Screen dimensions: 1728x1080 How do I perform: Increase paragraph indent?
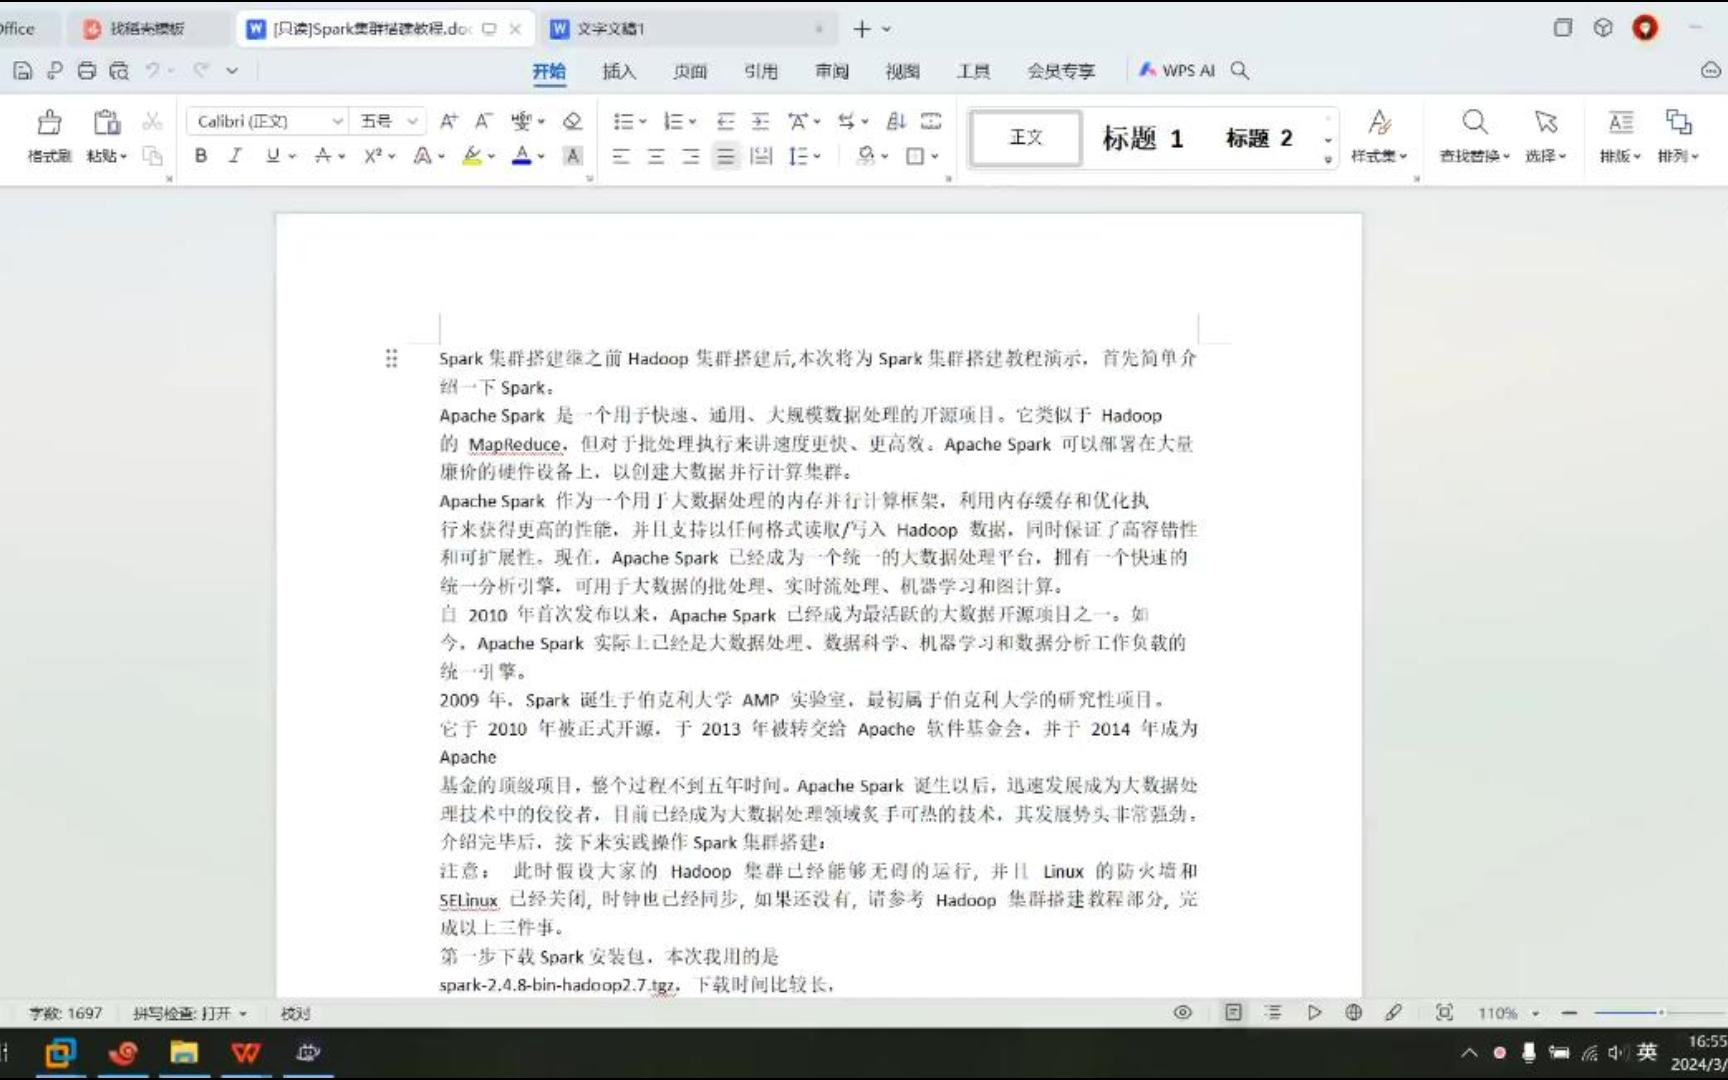761,121
